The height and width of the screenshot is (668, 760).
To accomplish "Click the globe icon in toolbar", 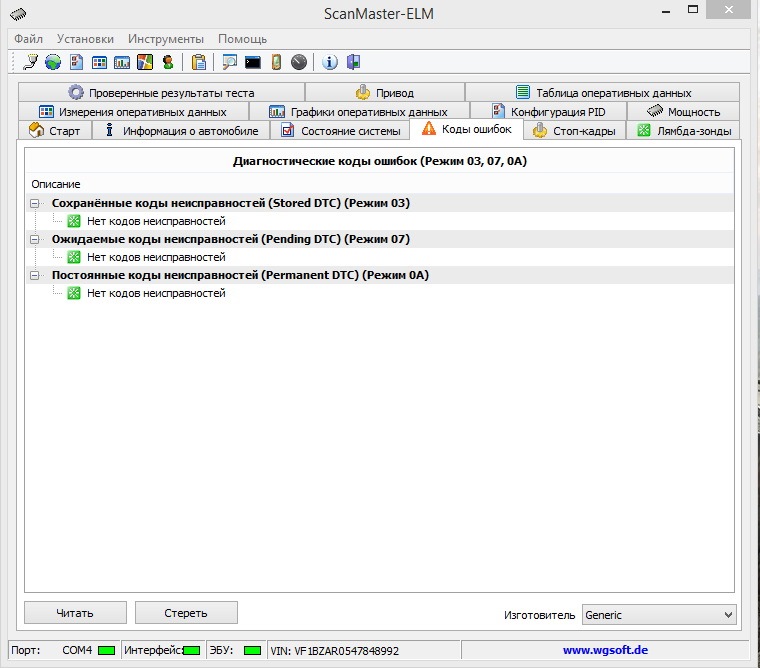I will click(53, 62).
